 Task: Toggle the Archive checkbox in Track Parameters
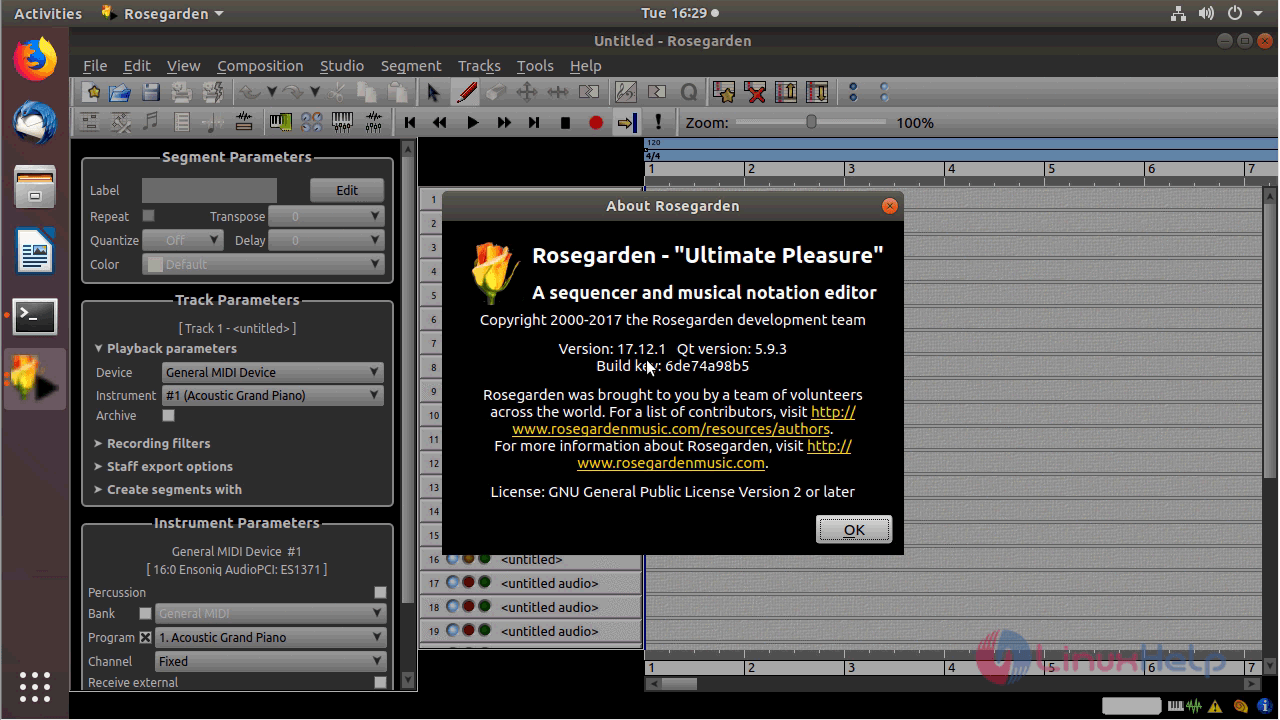168,415
